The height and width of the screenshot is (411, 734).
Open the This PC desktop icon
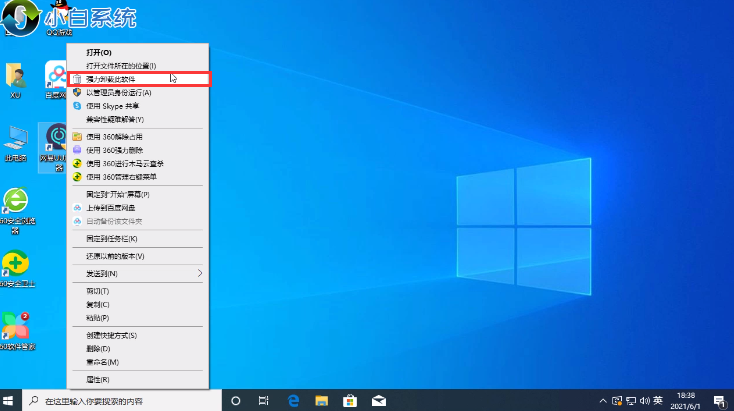(15, 140)
